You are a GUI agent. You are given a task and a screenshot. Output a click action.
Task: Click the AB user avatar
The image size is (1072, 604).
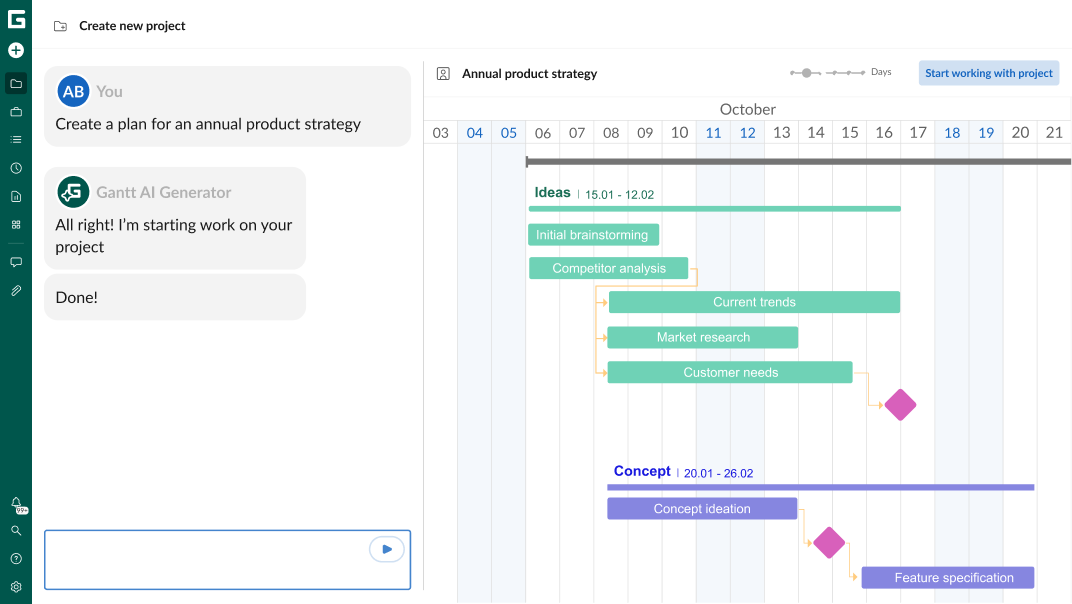point(73,91)
